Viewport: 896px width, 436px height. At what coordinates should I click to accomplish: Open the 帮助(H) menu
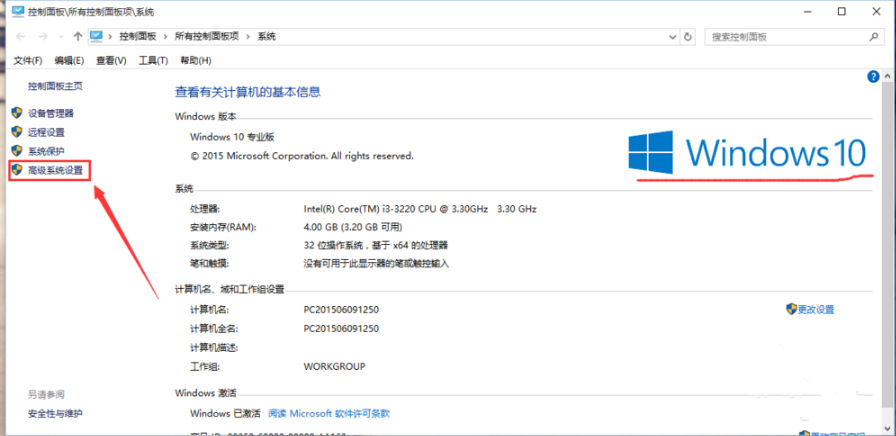195,61
